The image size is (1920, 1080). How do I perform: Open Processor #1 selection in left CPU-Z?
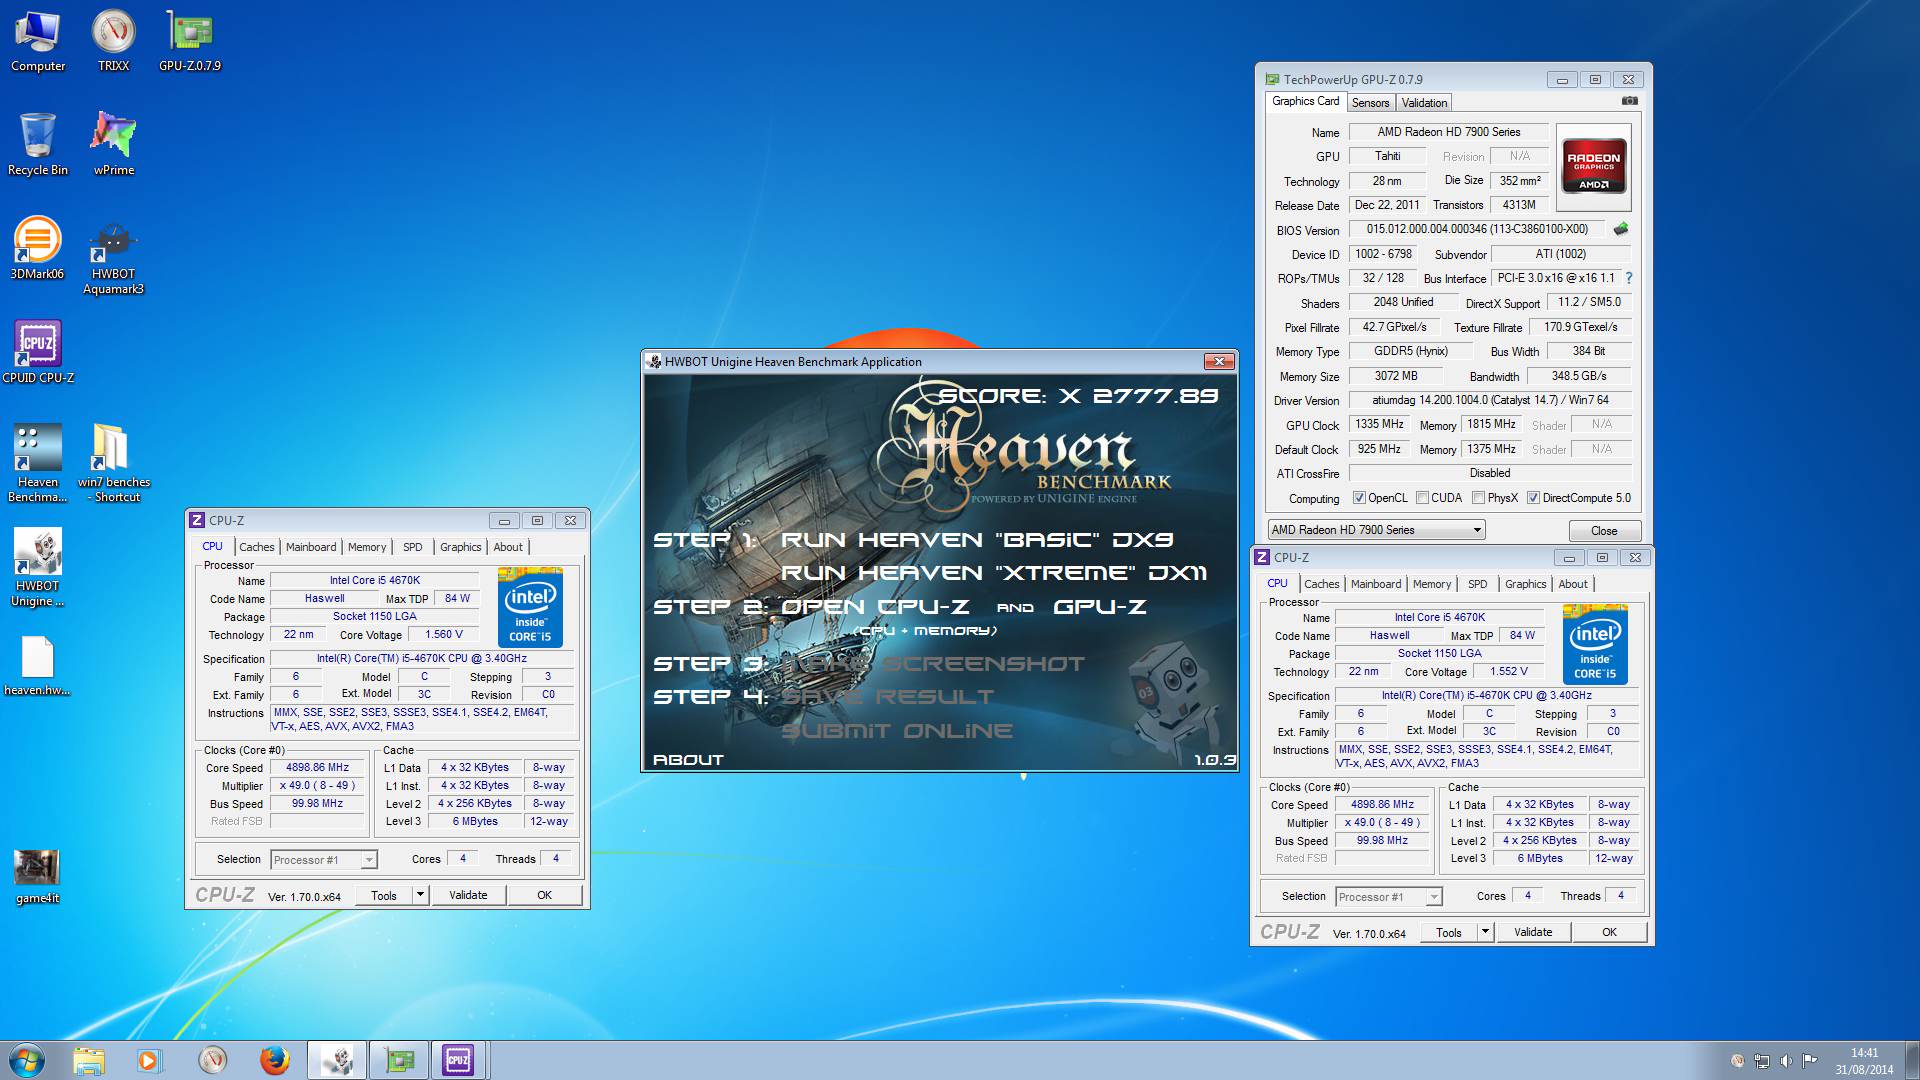[x=324, y=860]
